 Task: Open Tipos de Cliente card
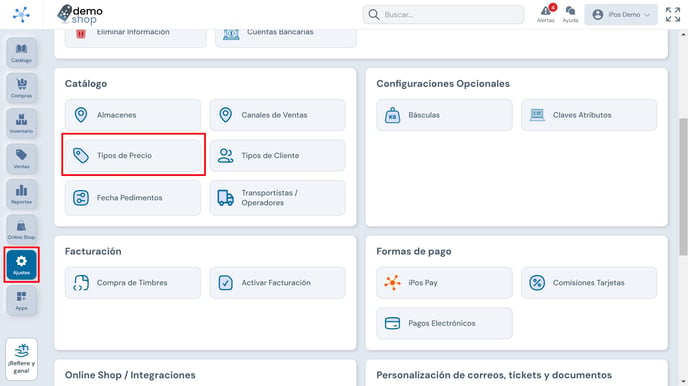277,155
